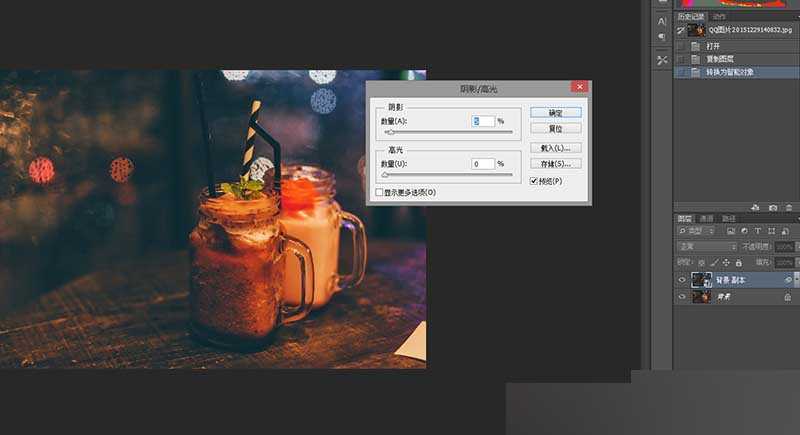Click the 存储(S)... save button
Viewport: 800px width, 435px height.
tap(556, 163)
